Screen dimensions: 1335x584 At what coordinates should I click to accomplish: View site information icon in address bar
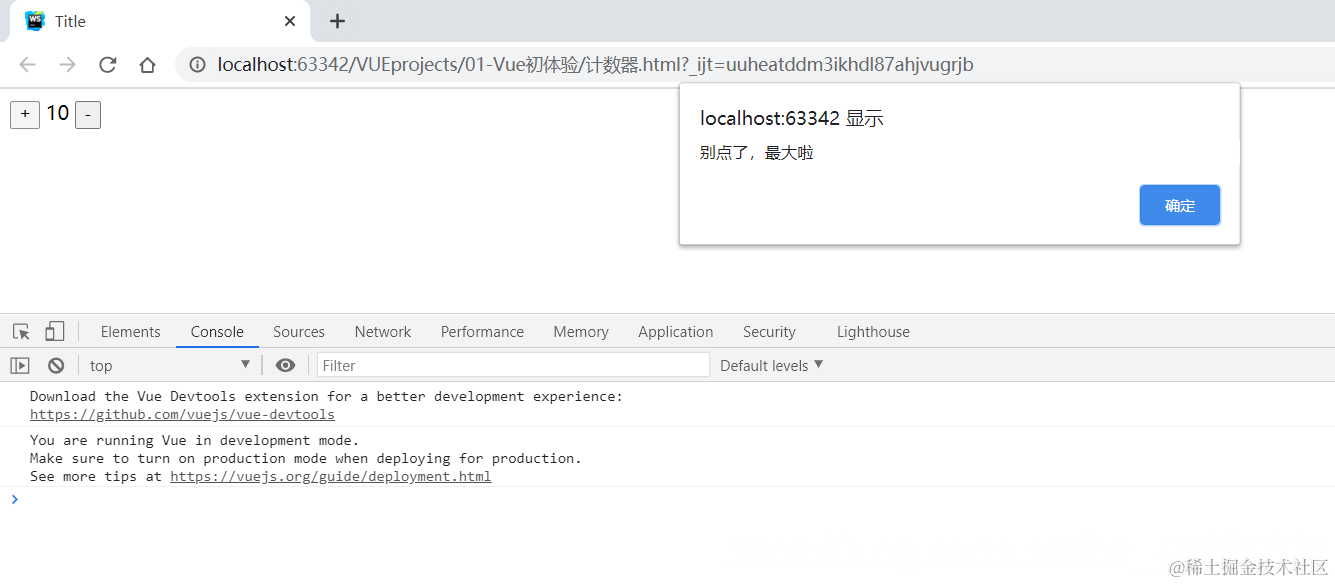pos(198,65)
